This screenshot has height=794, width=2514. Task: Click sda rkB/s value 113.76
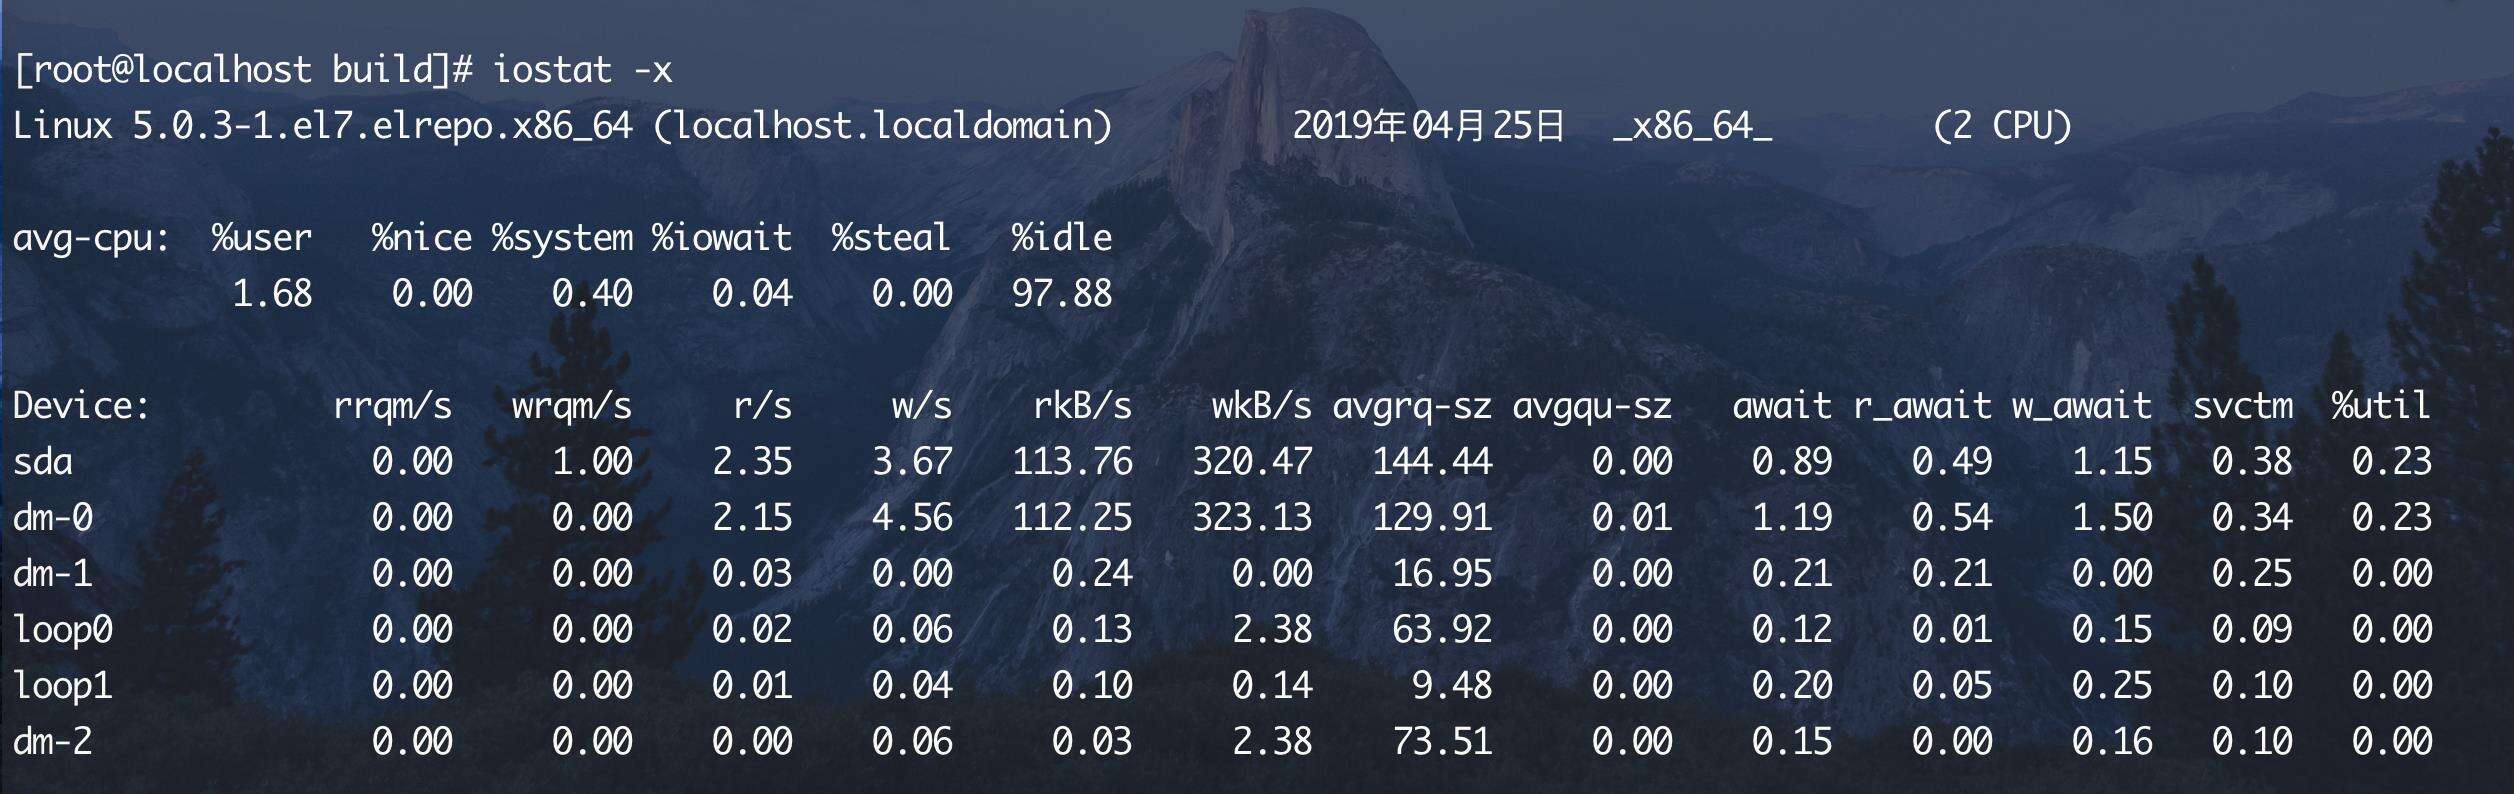click(x=1073, y=462)
